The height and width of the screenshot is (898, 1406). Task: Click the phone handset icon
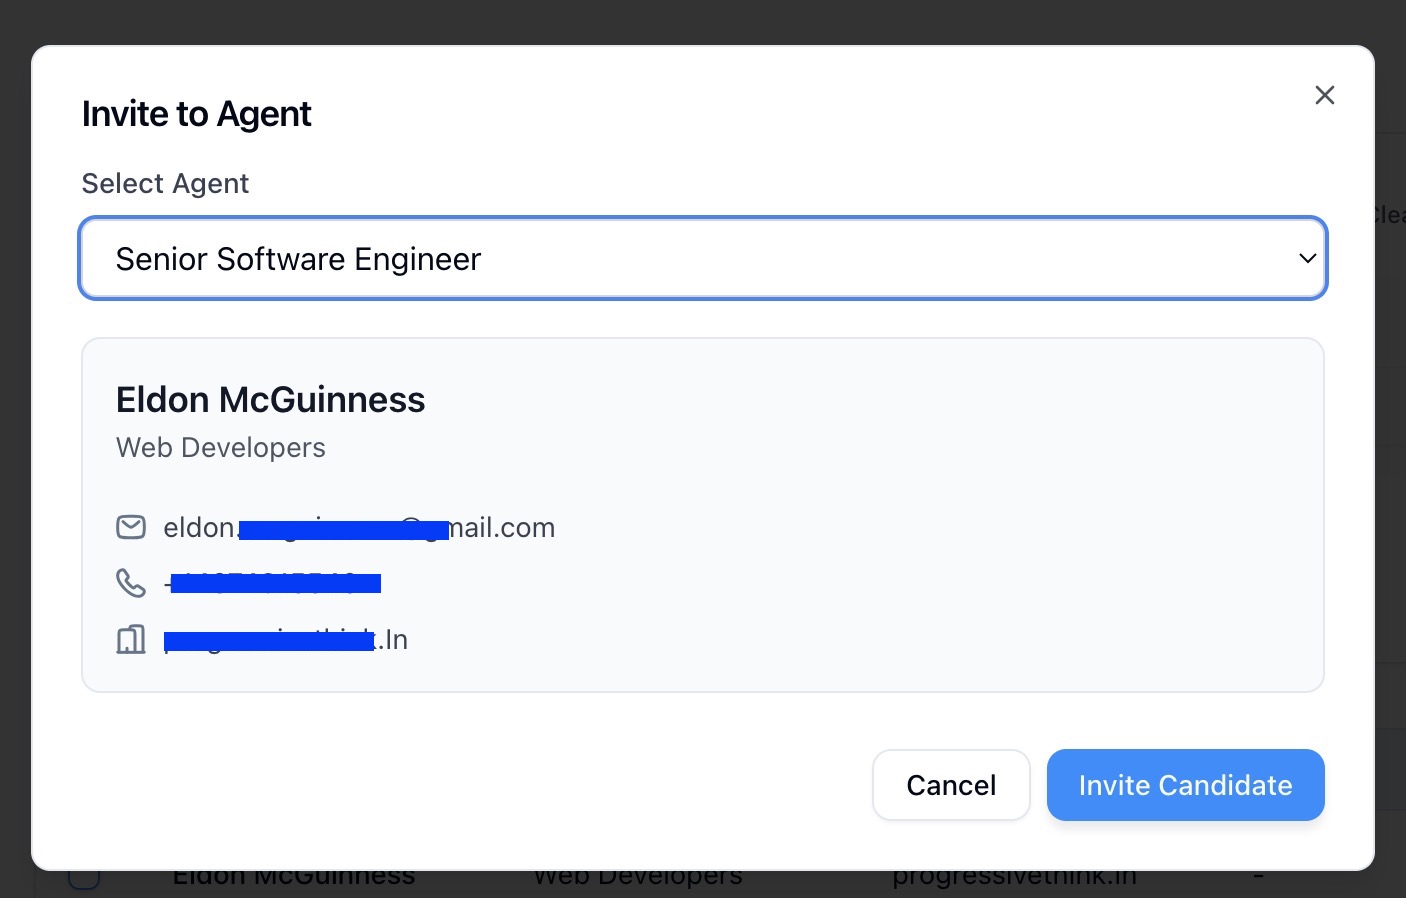[x=131, y=583]
